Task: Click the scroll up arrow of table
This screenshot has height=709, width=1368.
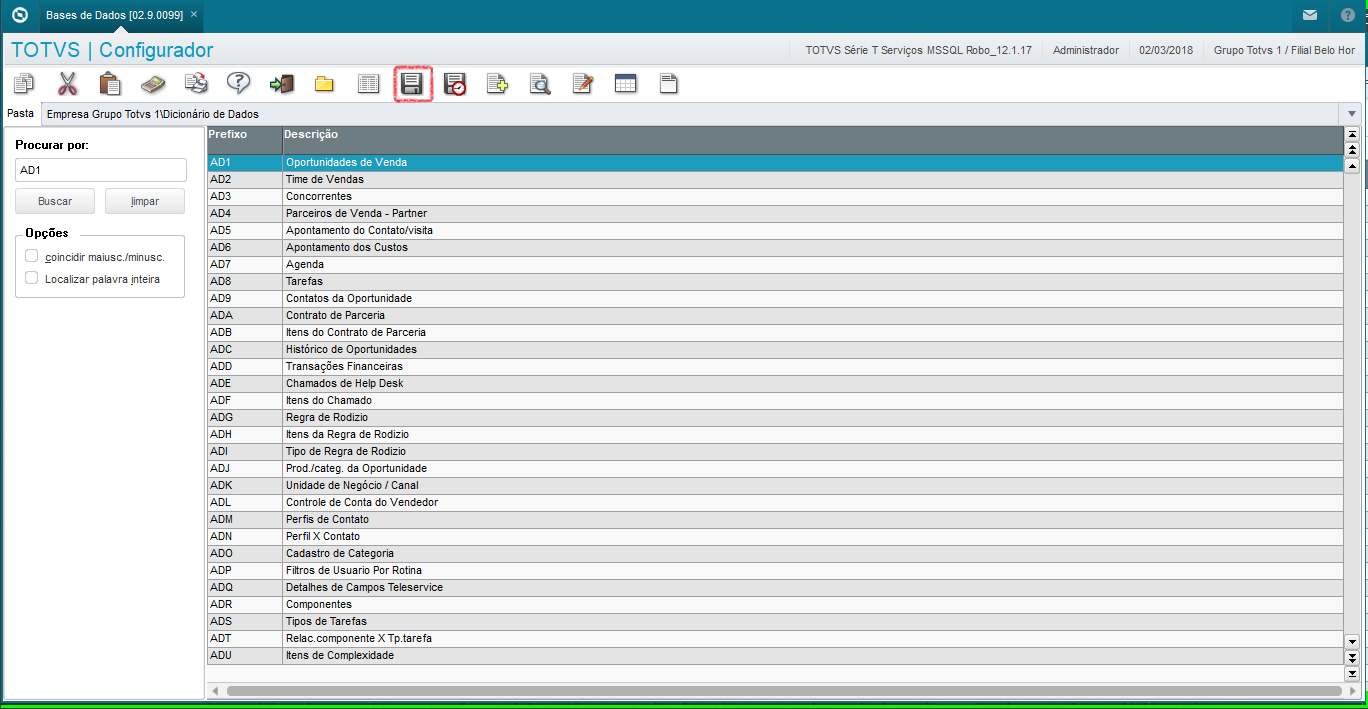Action: 1352,165
